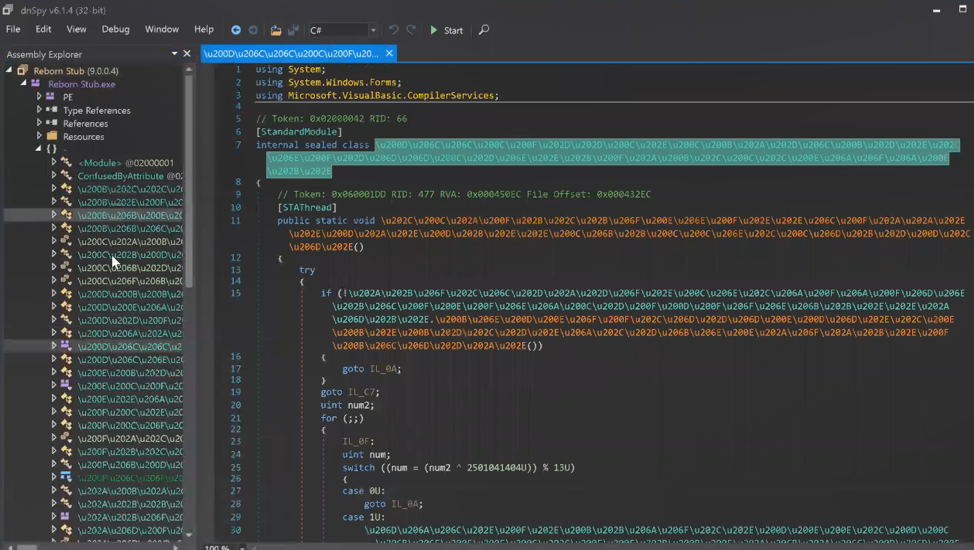Select the Resources folder in tree
The width and height of the screenshot is (974, 550).
click(x=83, y=137)
